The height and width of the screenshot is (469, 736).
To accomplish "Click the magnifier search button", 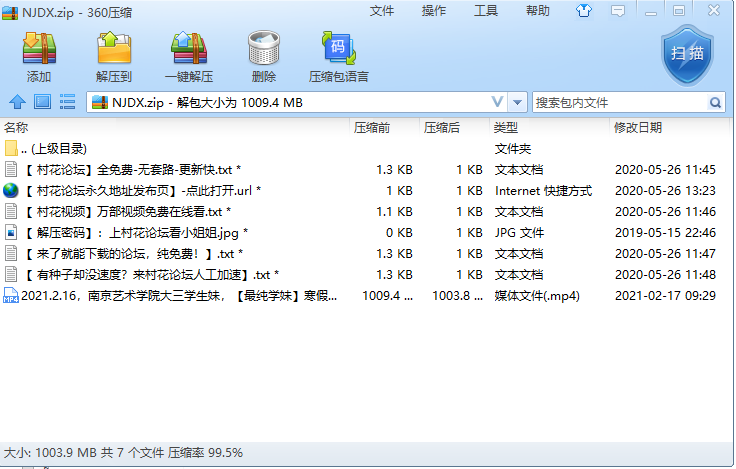I will click(x=716, y=102).
